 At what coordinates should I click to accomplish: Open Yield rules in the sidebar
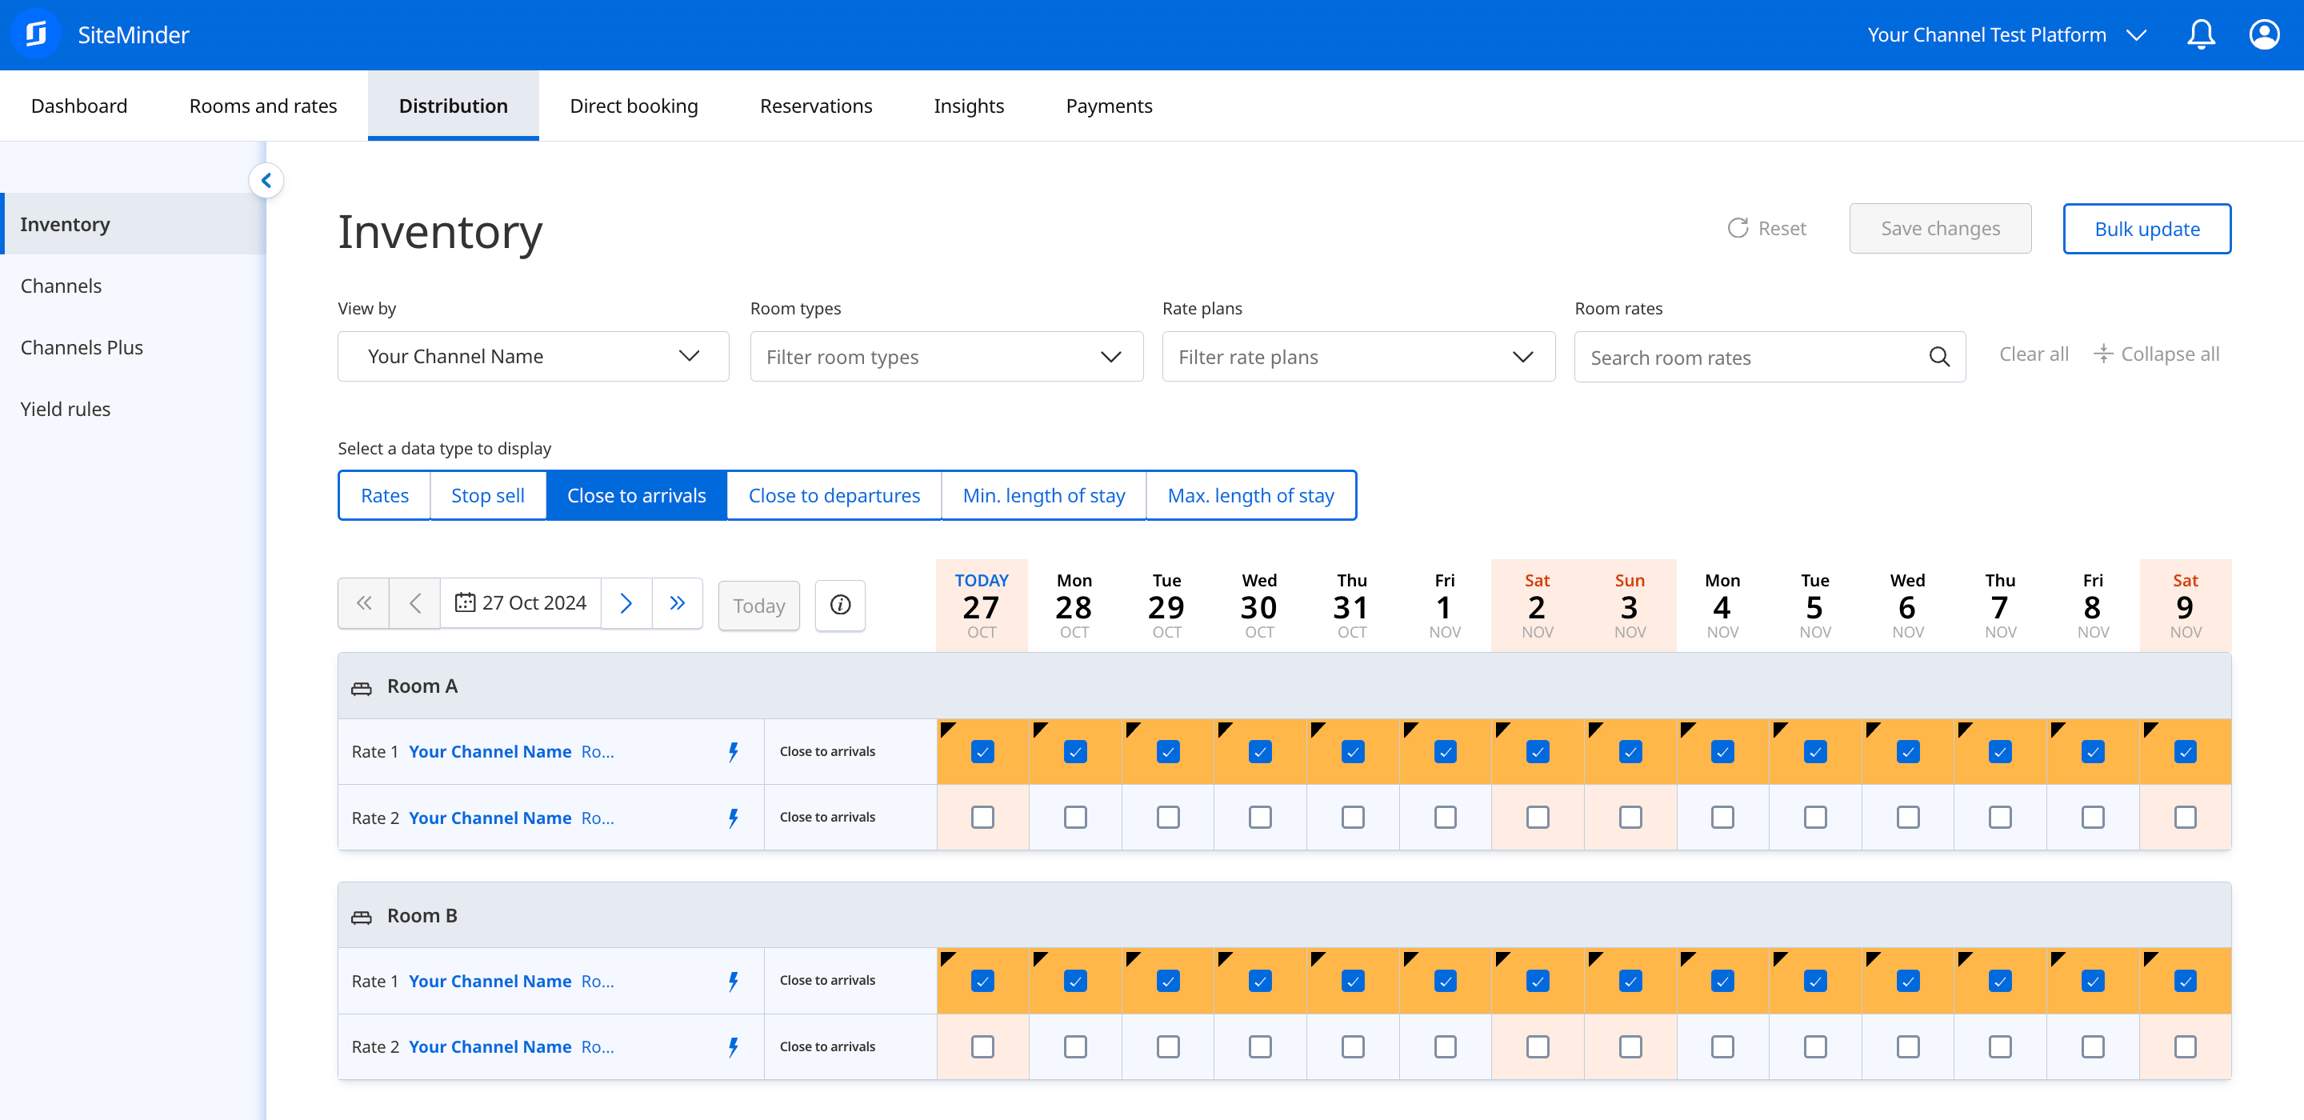(66, 408)
